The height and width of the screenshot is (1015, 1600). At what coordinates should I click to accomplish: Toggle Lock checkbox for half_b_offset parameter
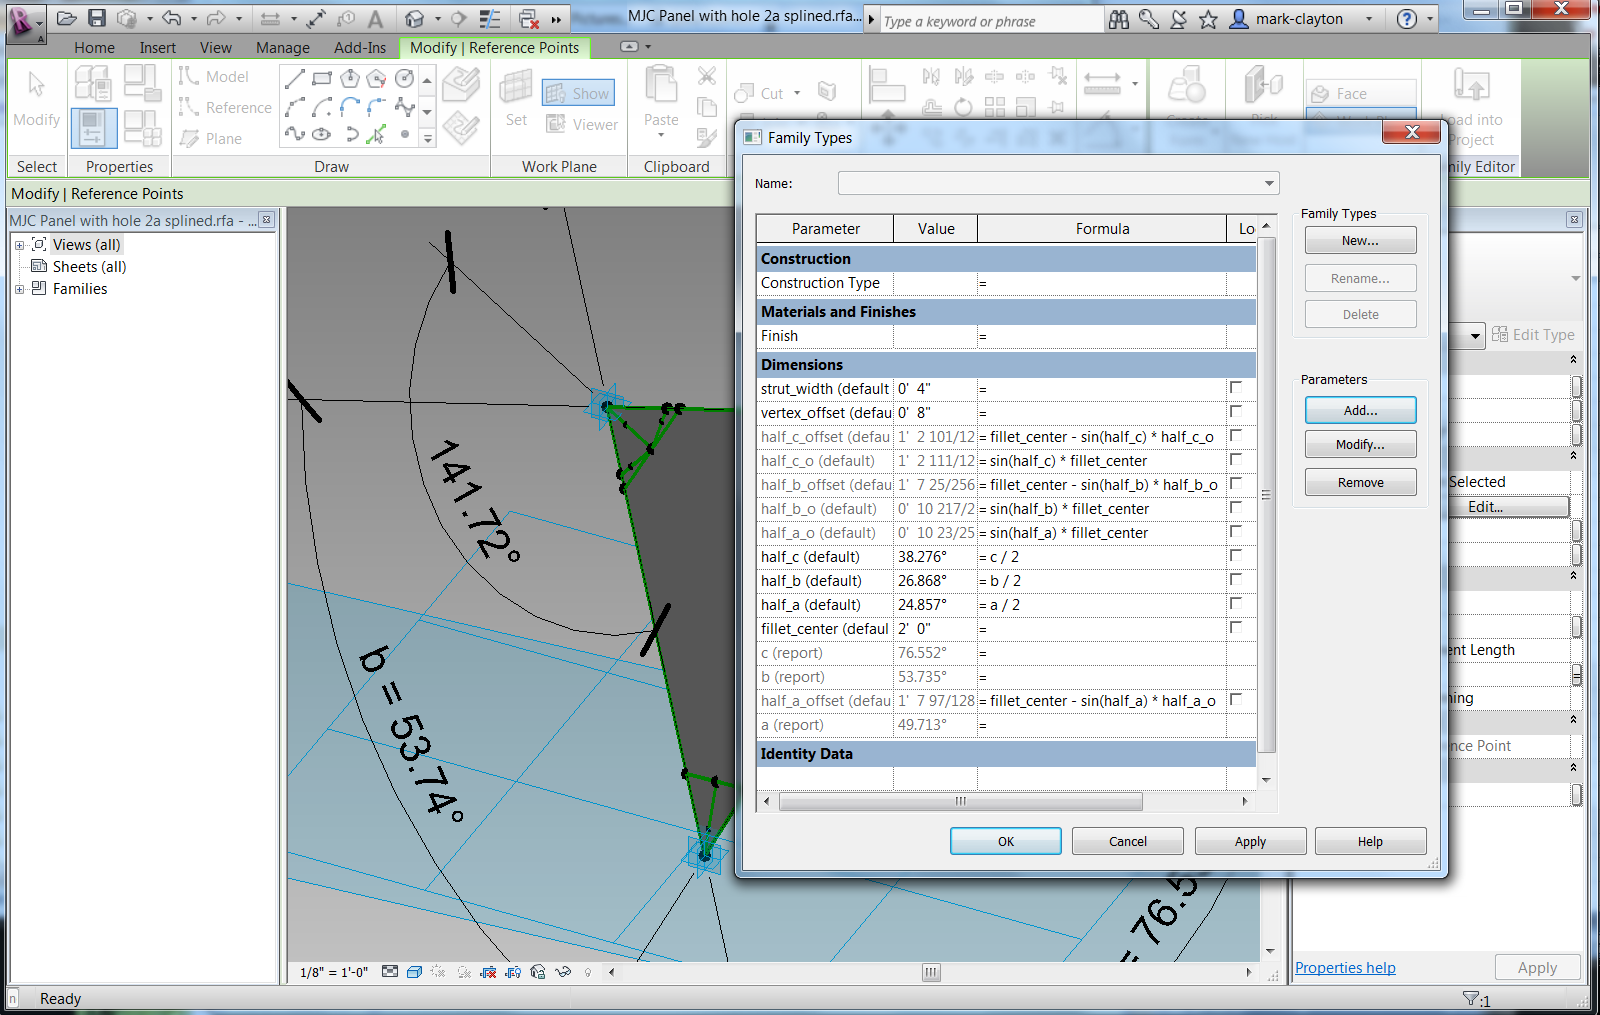pos(1236,483)
